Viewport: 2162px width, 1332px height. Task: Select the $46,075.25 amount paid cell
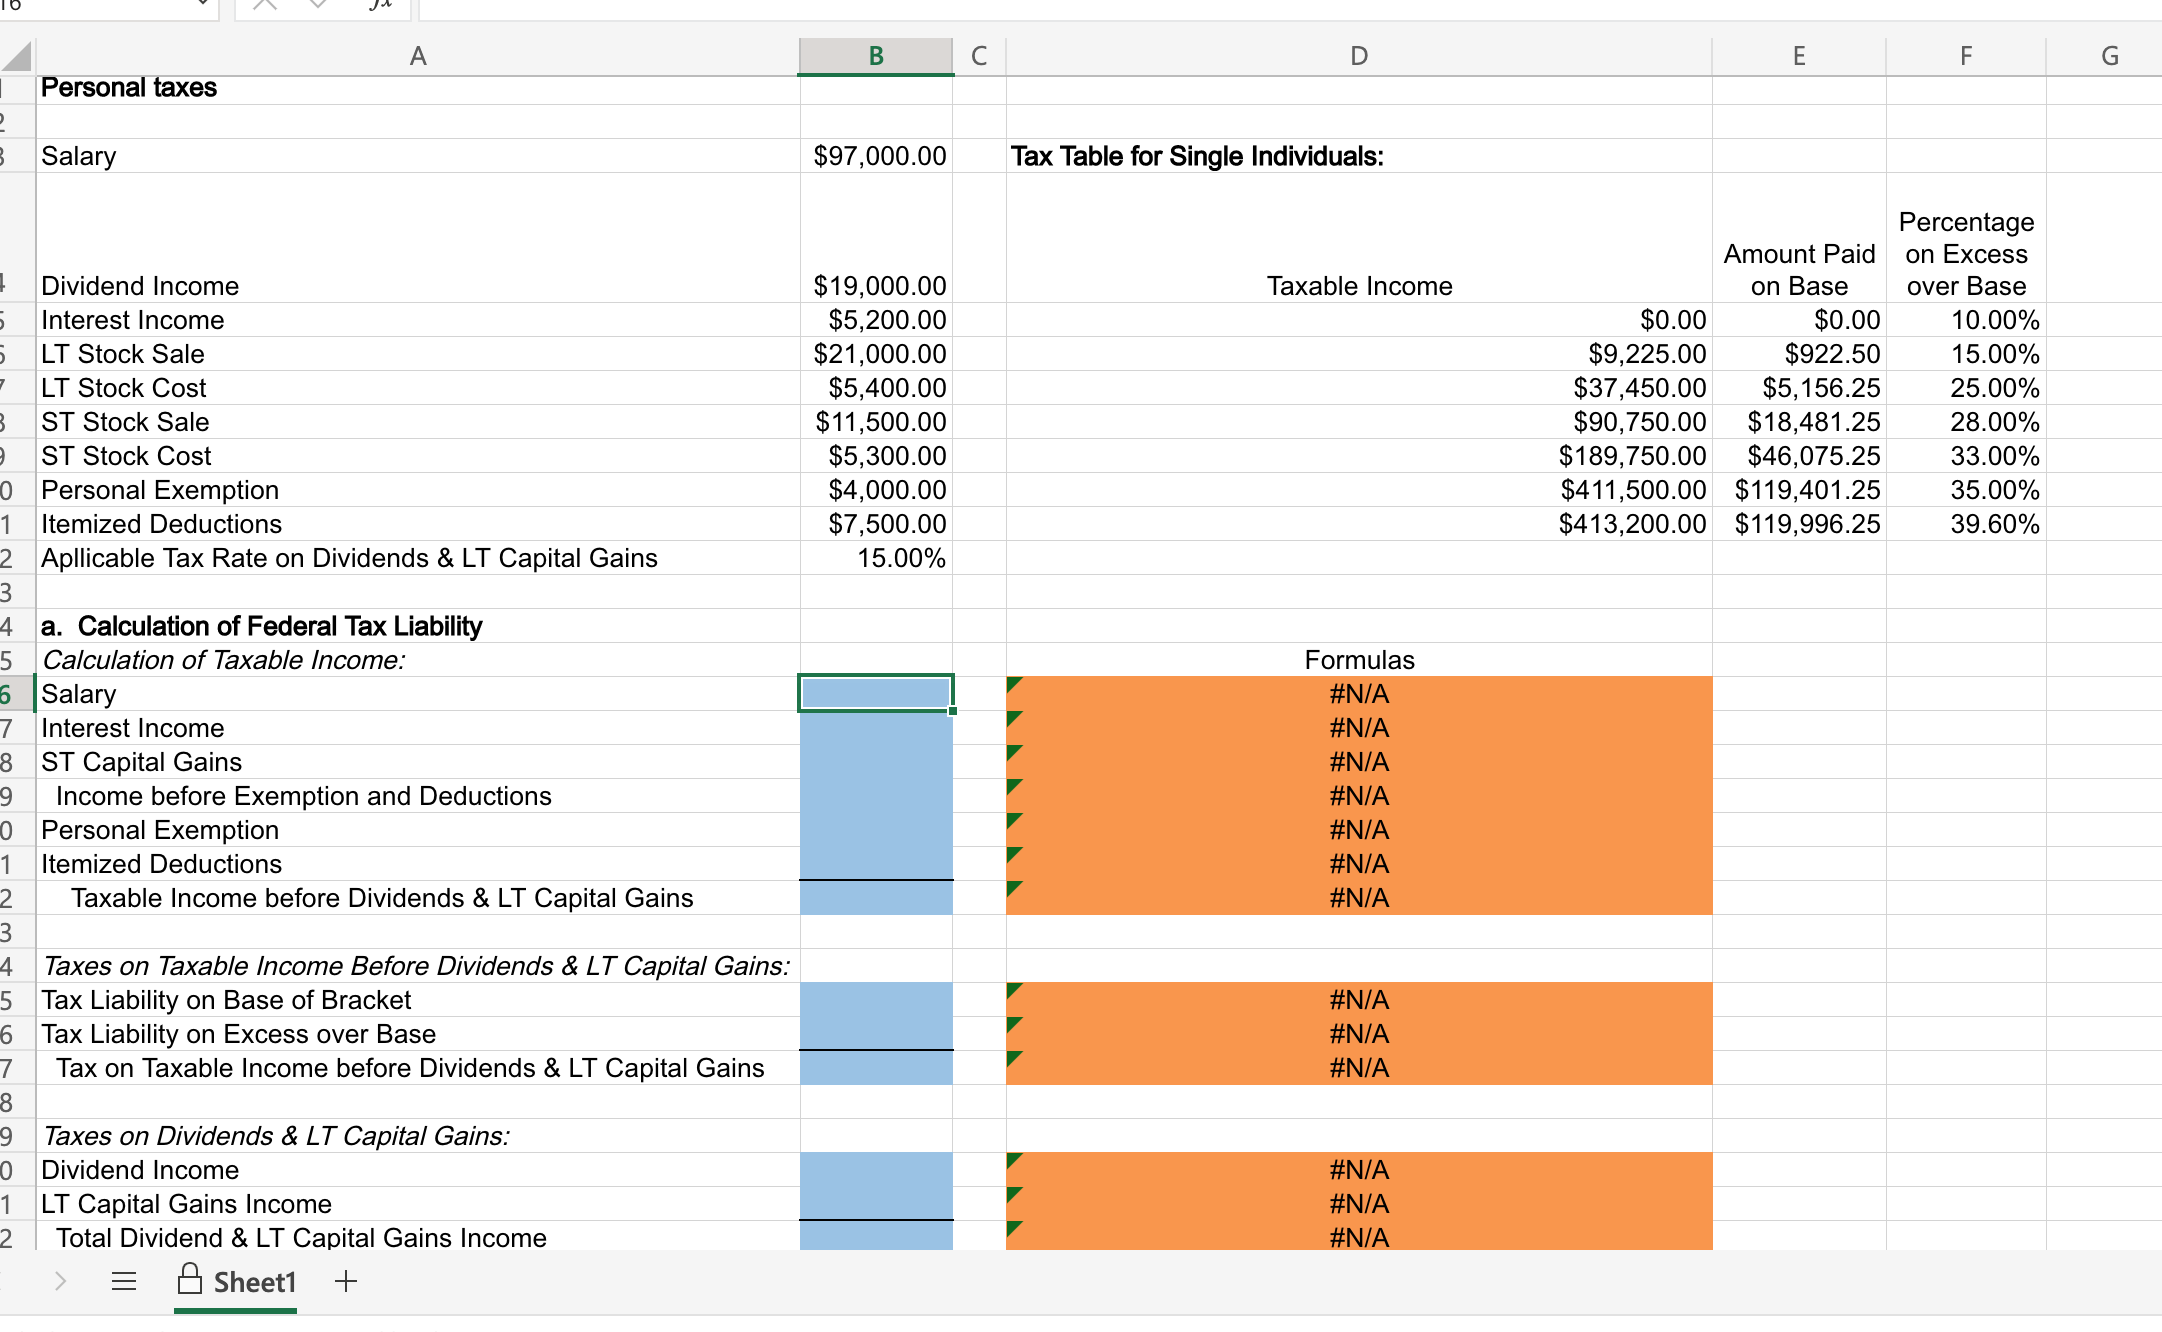click(x=1799, y=456)
